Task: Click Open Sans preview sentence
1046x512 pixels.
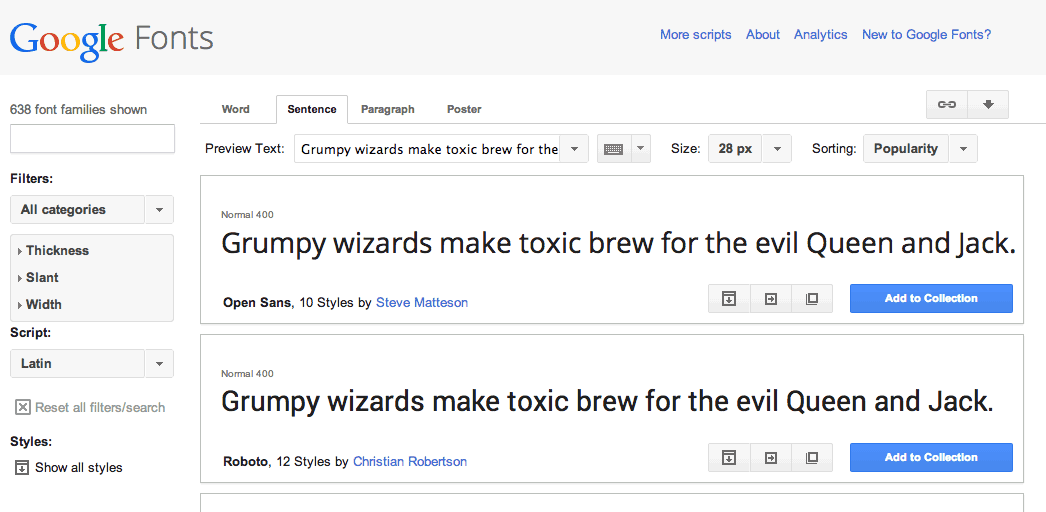Action: 618,245
